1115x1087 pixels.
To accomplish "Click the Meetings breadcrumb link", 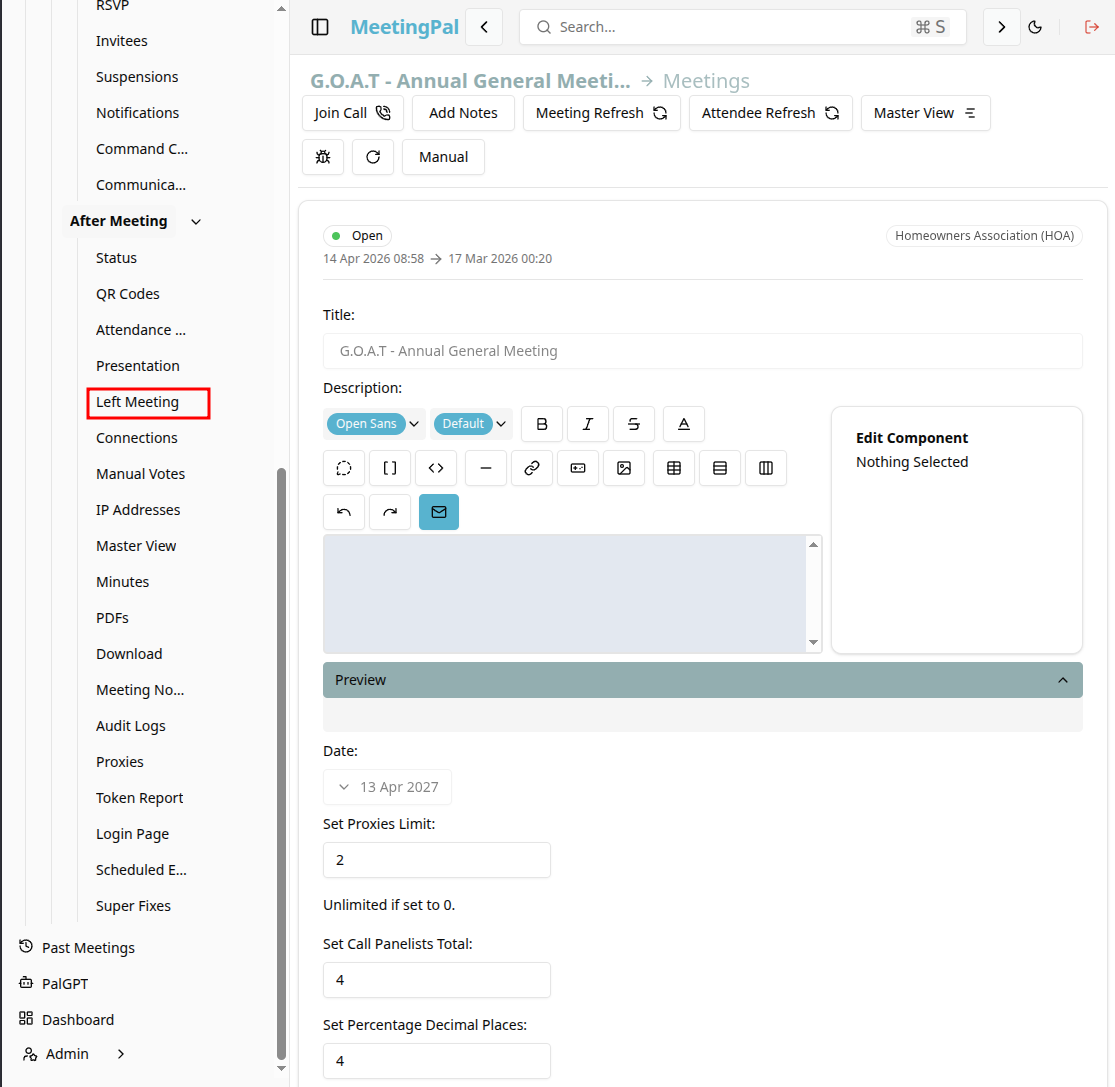I will 706,81.
